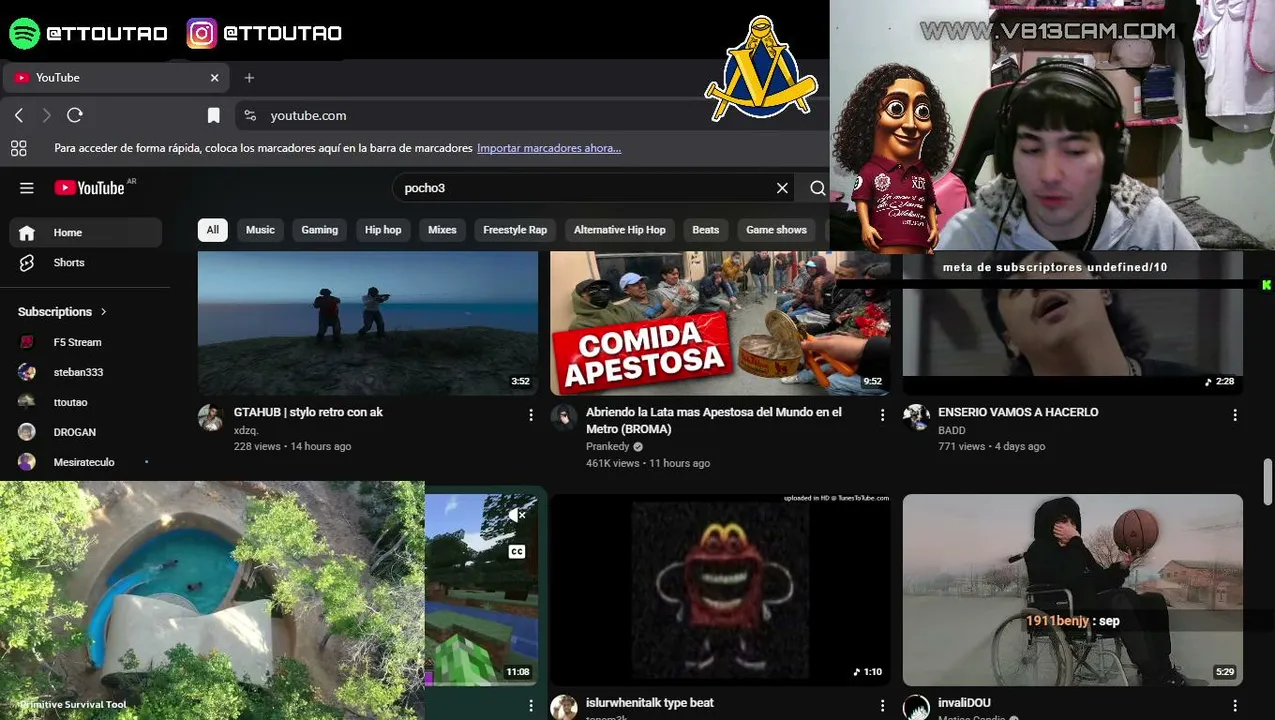Open islurwhenitalk video channel avatar
Screen dimensions: 1275x720
click(x=563, y=708)
